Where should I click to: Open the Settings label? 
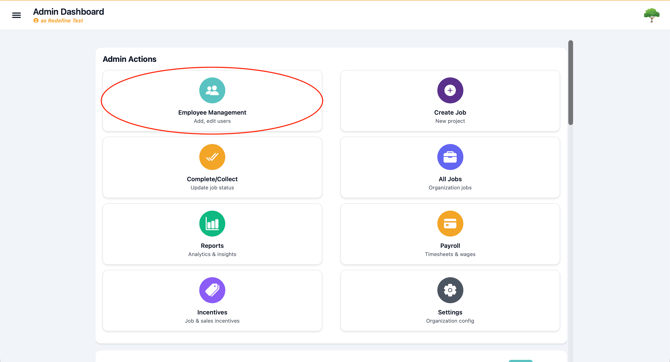(x=450, y=312)
